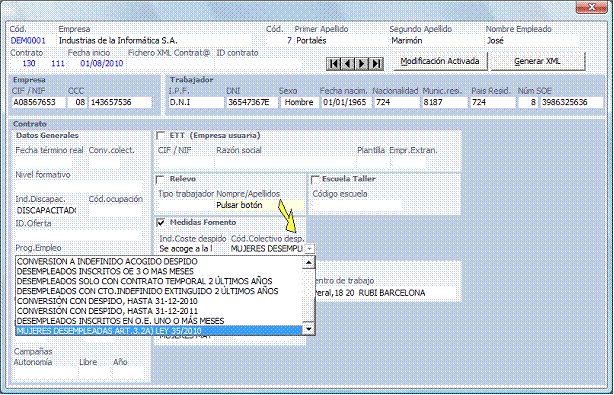This screenshot has width=614, height=395.
Task: Enable the Relevo checkbox
Action: coord(160,179)
